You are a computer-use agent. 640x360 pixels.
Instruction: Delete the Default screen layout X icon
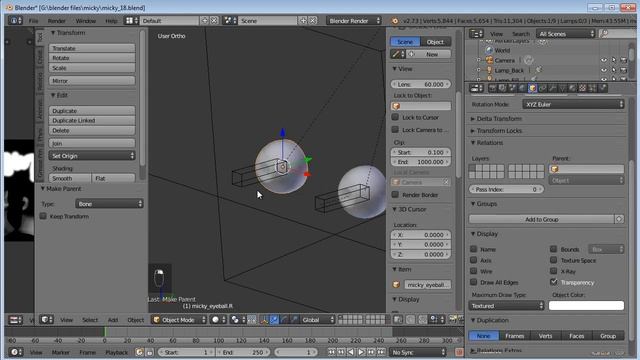[x=214, y=20]
